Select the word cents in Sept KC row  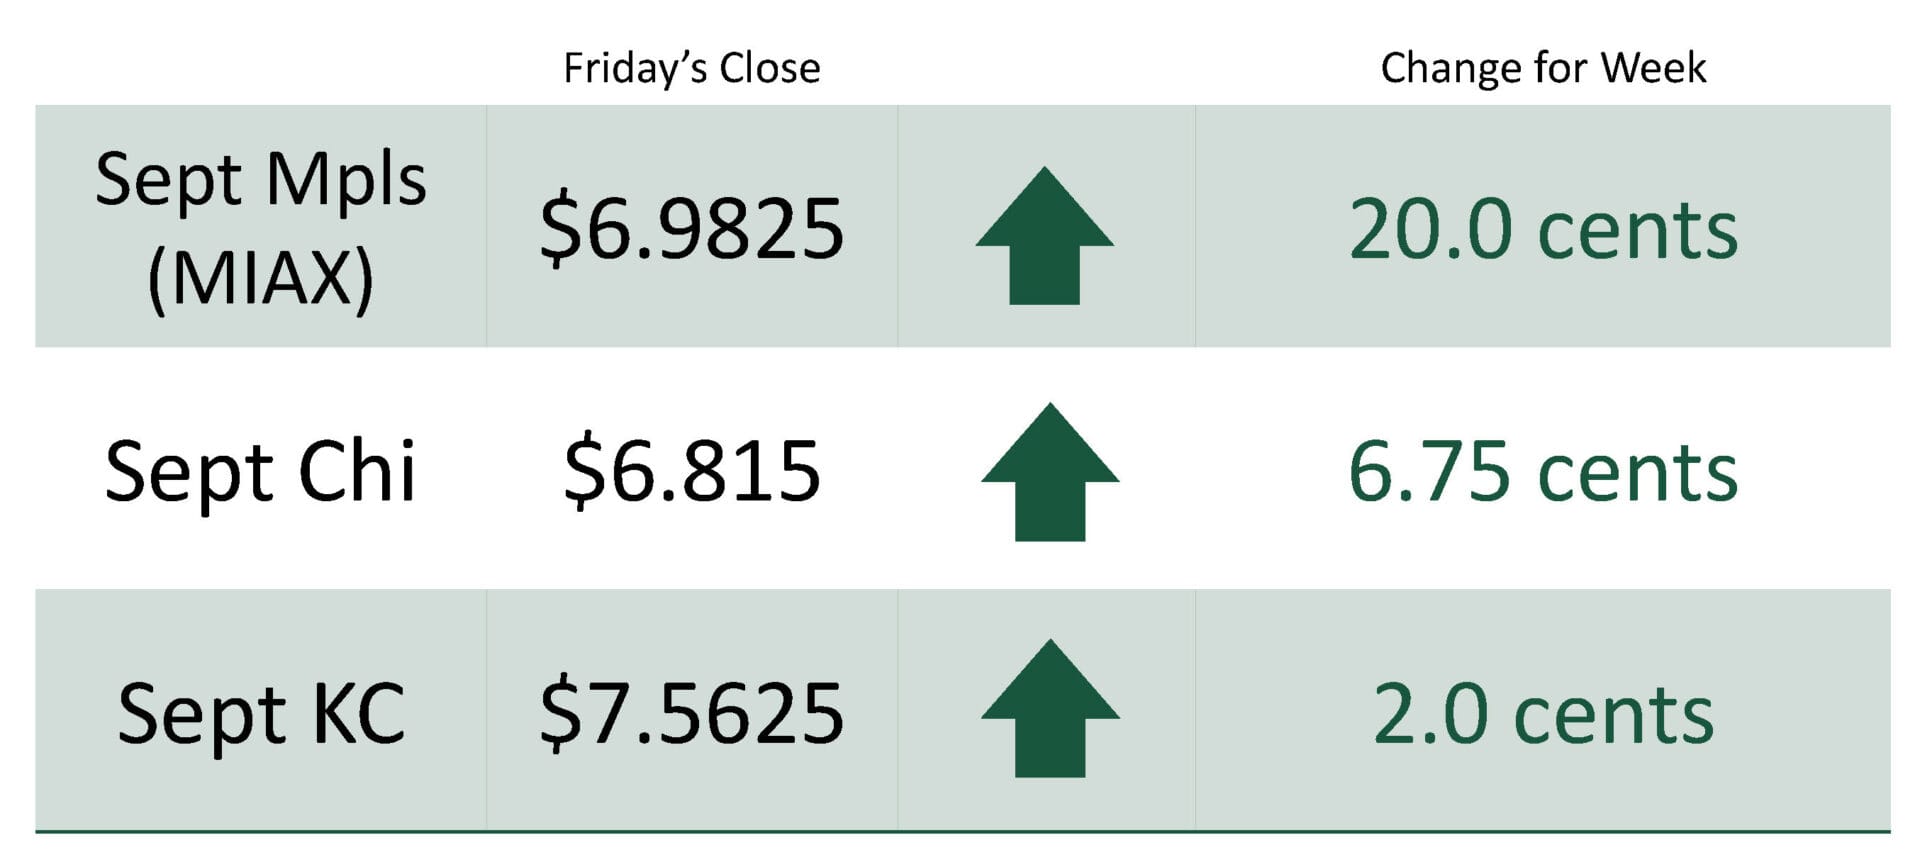tap(1614, 718)
